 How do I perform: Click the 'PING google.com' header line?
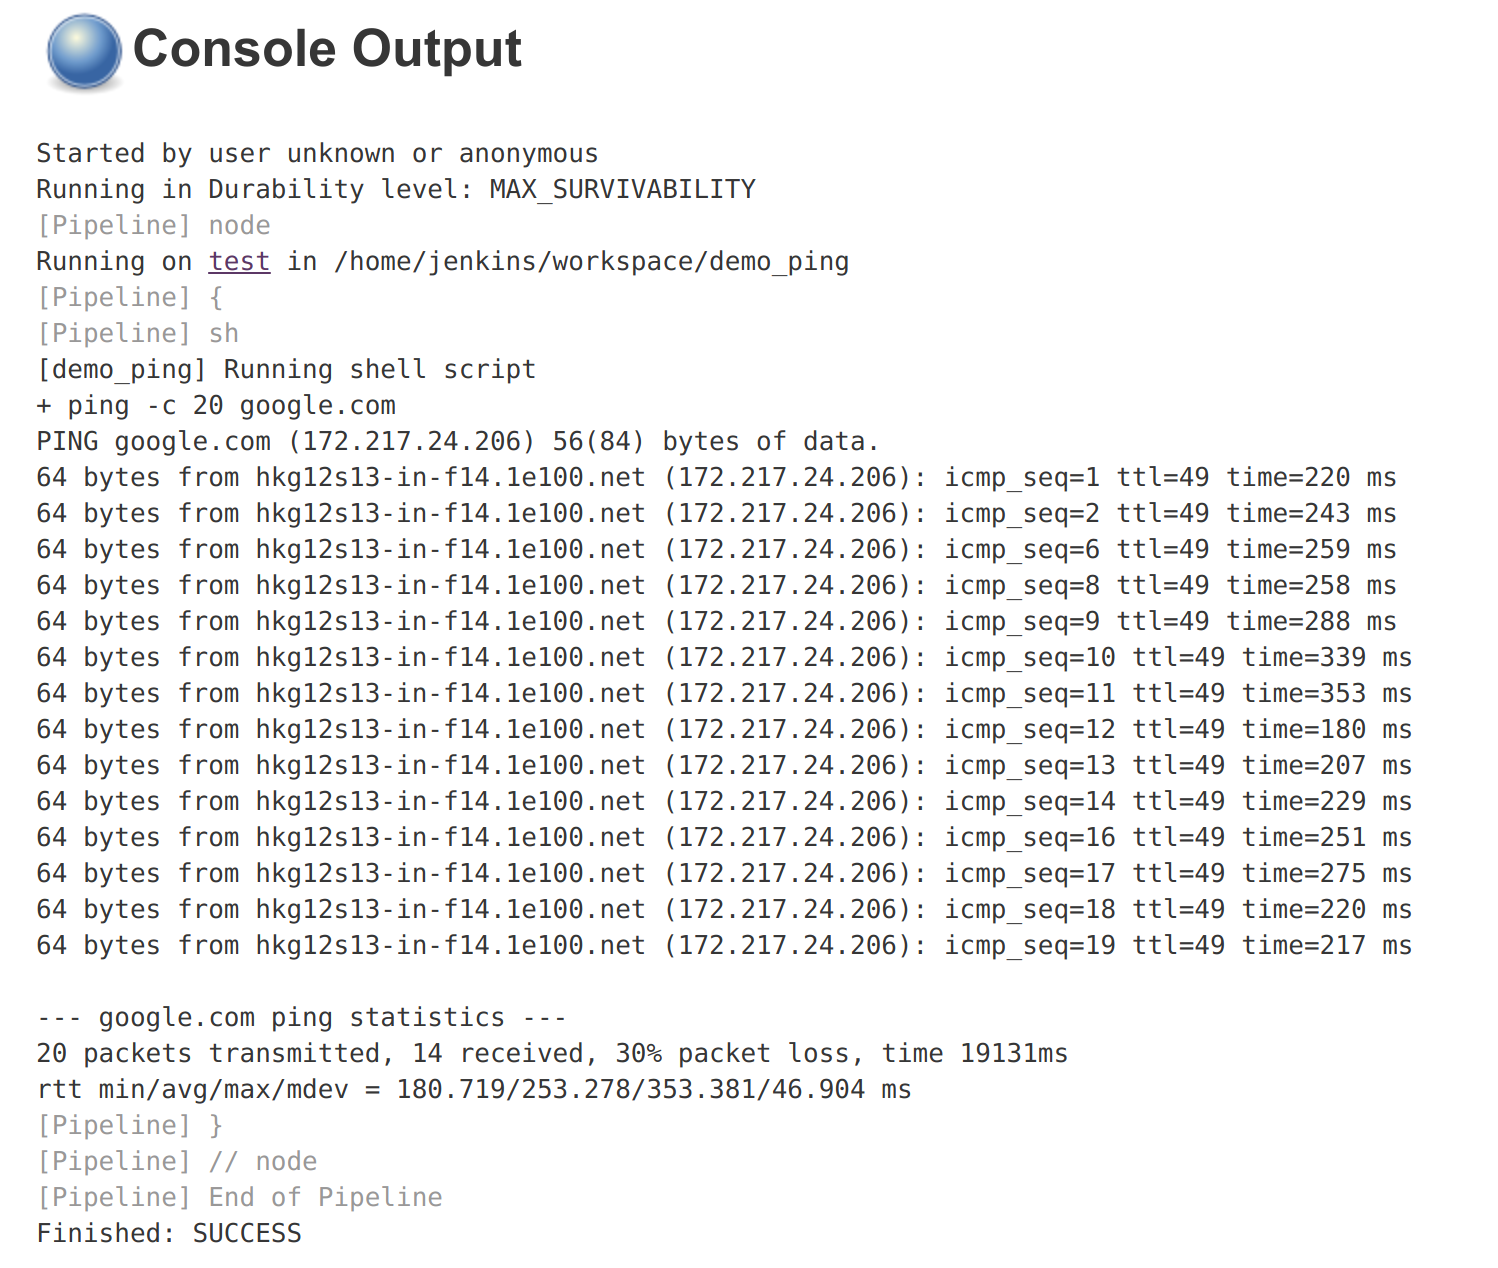coord(457,442)
